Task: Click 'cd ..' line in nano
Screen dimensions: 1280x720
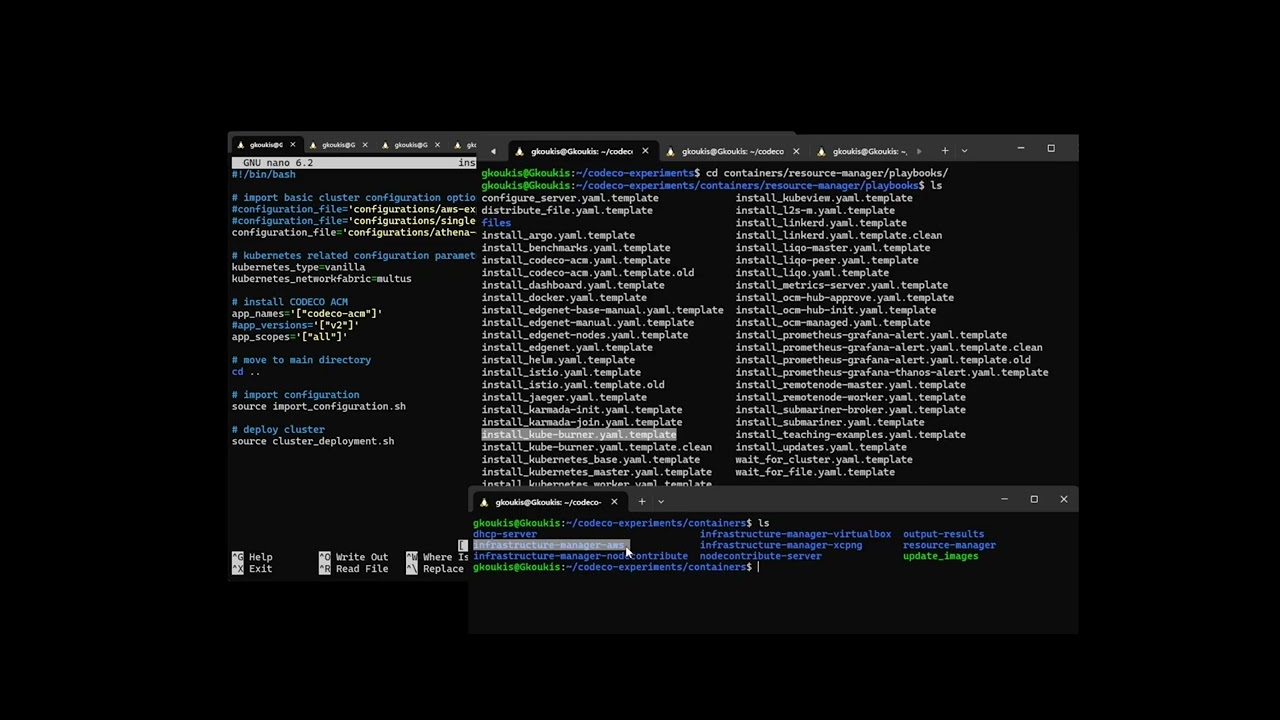Action: tap(246, 372)
